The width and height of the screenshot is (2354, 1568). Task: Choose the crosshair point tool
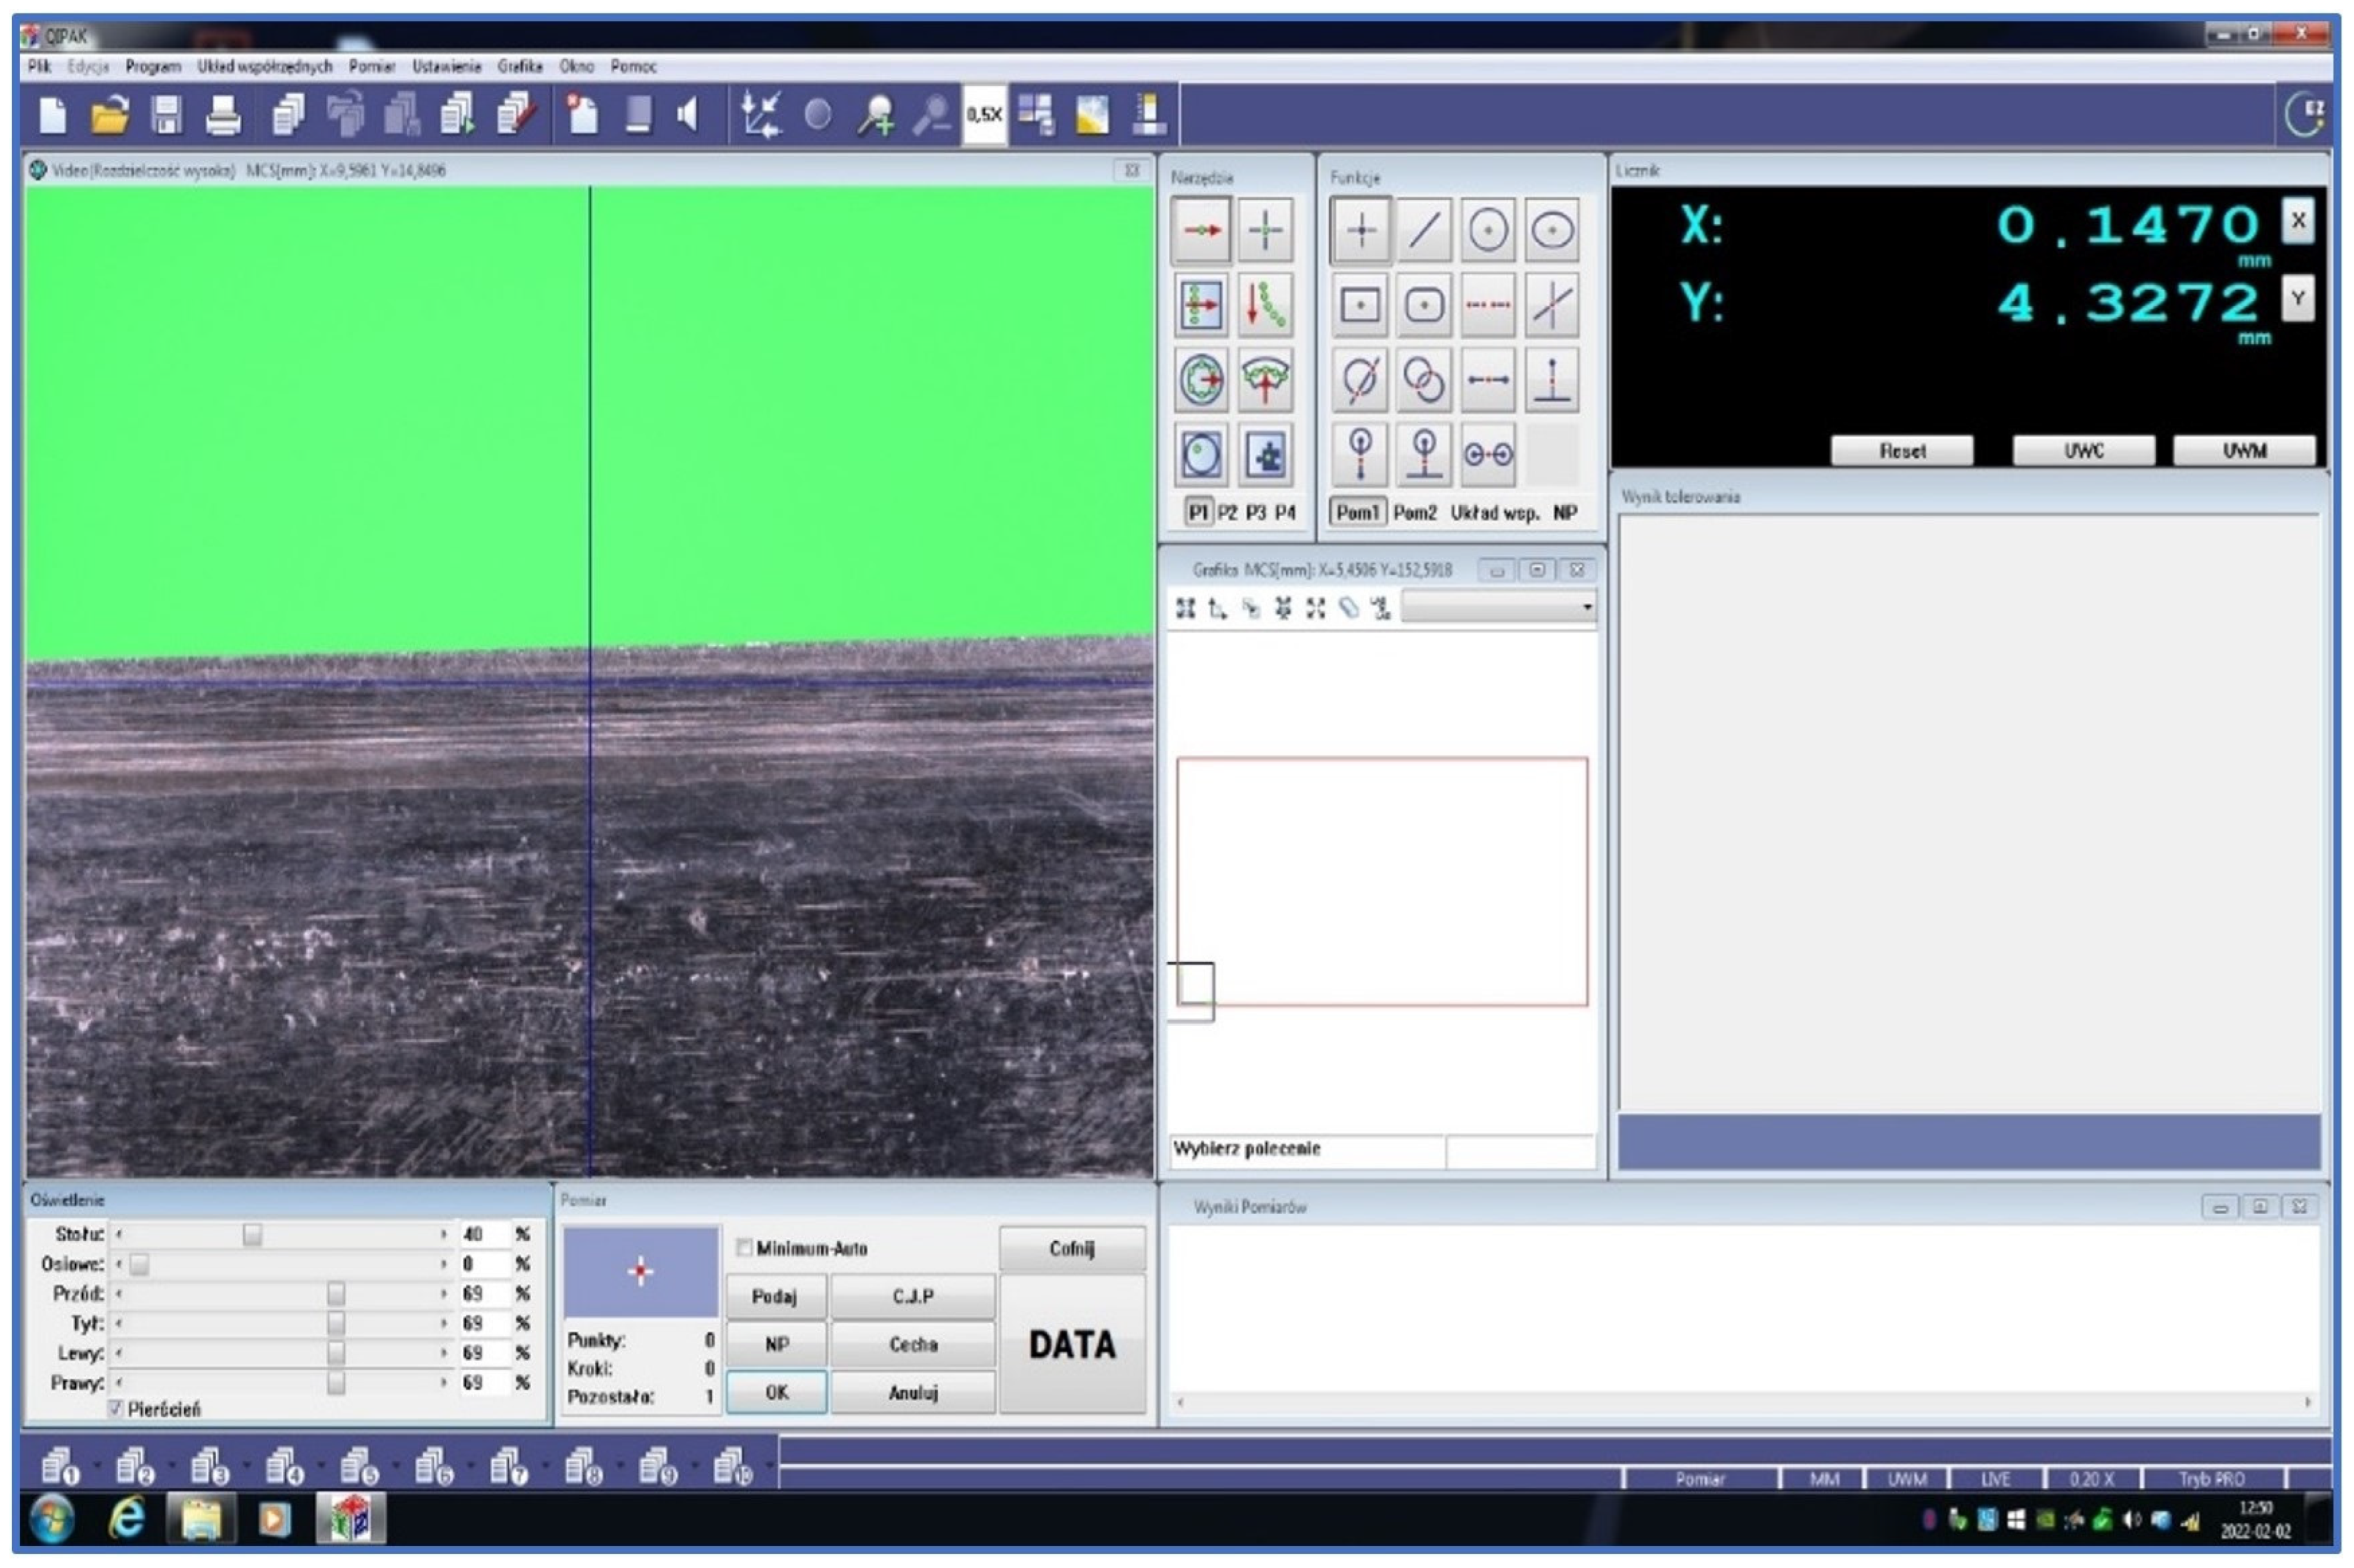(x=1264, y=230)
